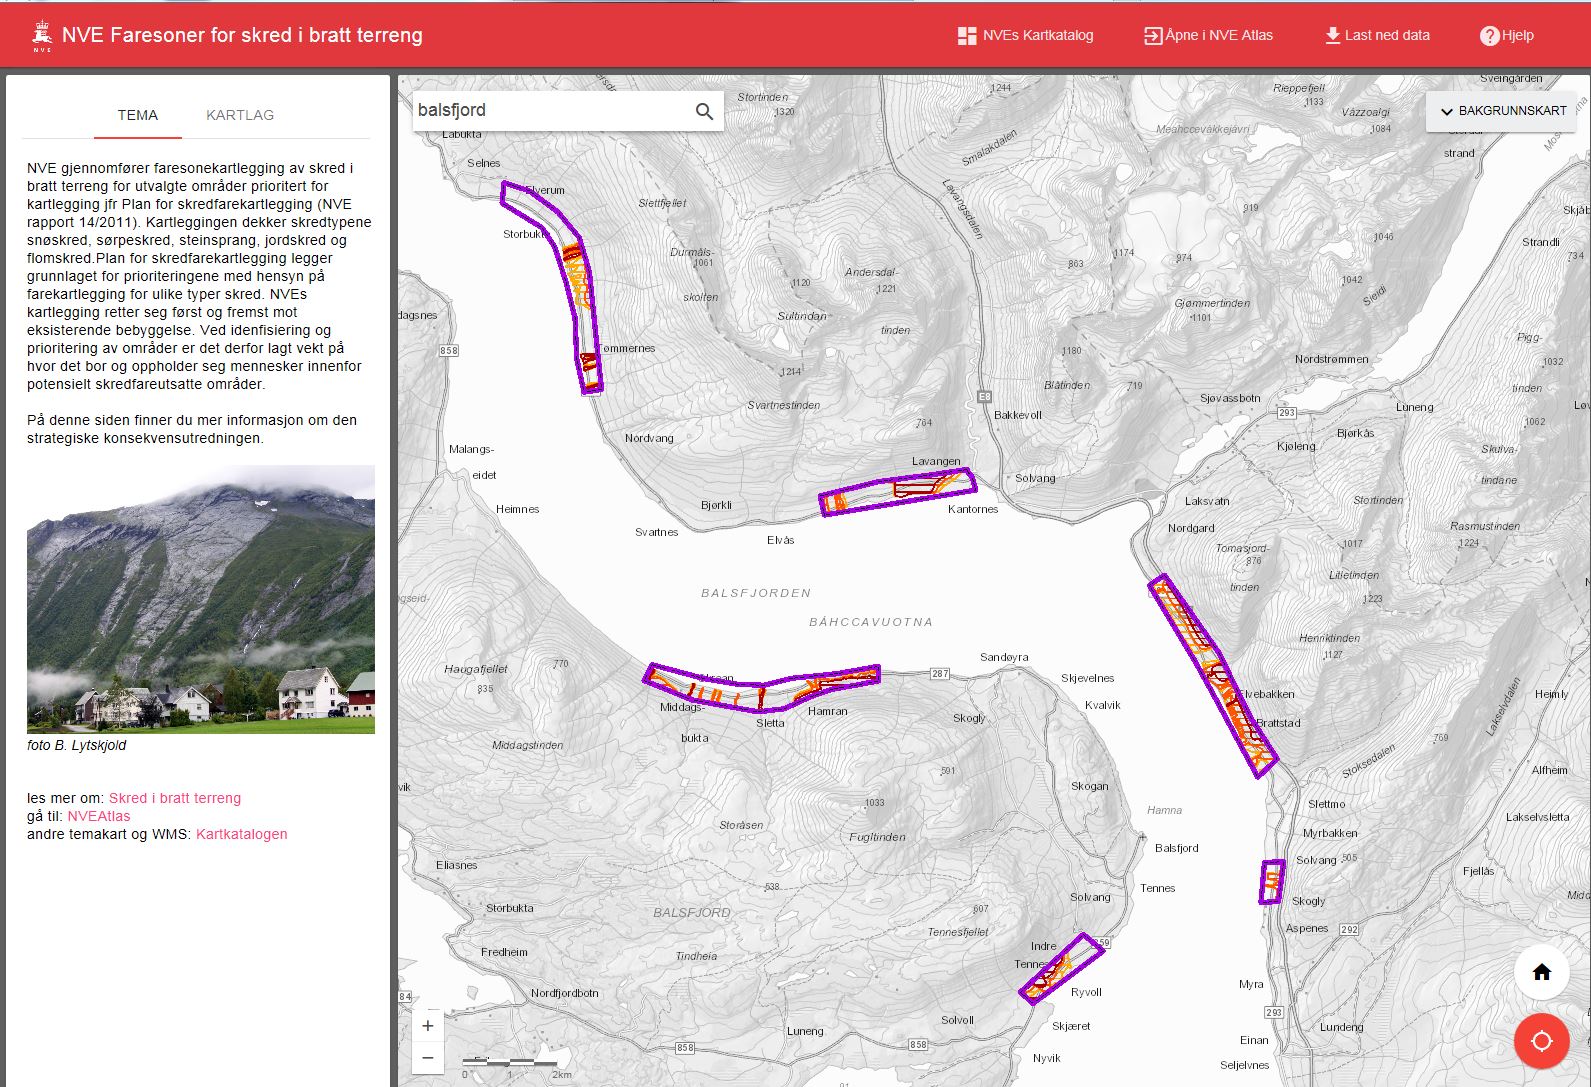Click the page title NVE Faresoner
The image size is (1591, 1087).
click(x=242, y=35)
